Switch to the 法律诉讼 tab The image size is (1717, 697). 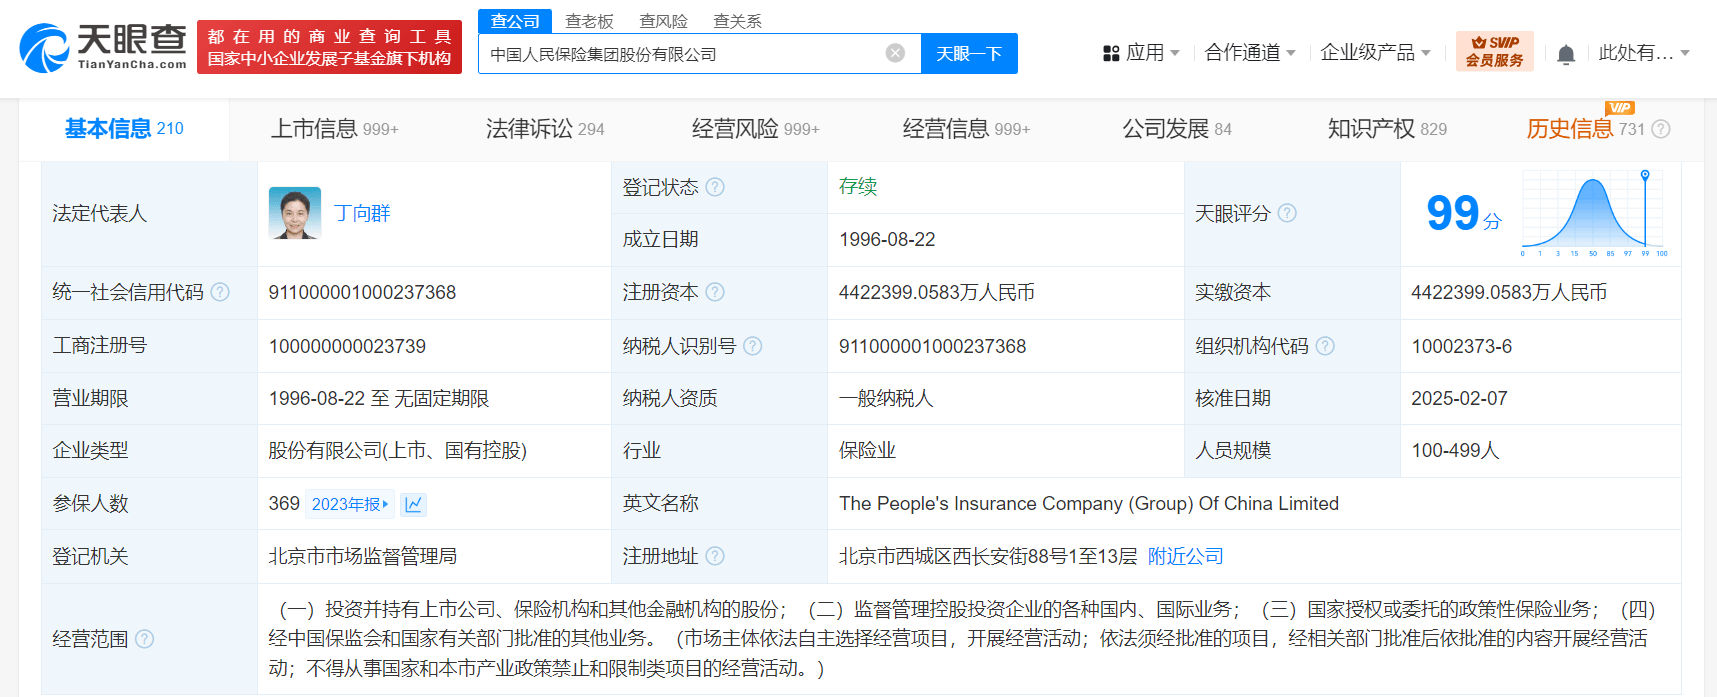[545, 129]
